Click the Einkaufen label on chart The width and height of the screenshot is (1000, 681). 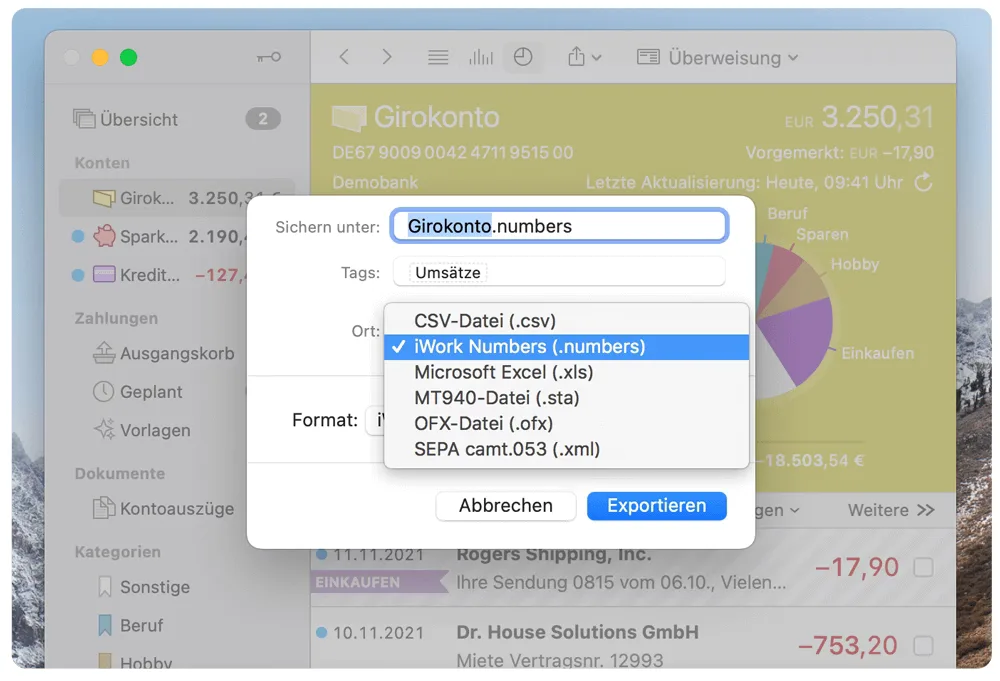[x=878, y=353]
